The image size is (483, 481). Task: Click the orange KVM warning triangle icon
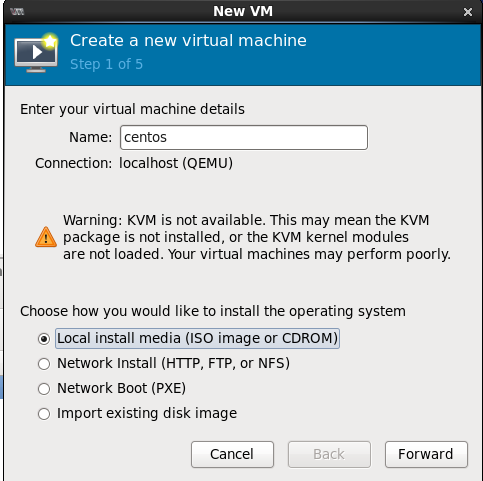[x=46, y=237]
